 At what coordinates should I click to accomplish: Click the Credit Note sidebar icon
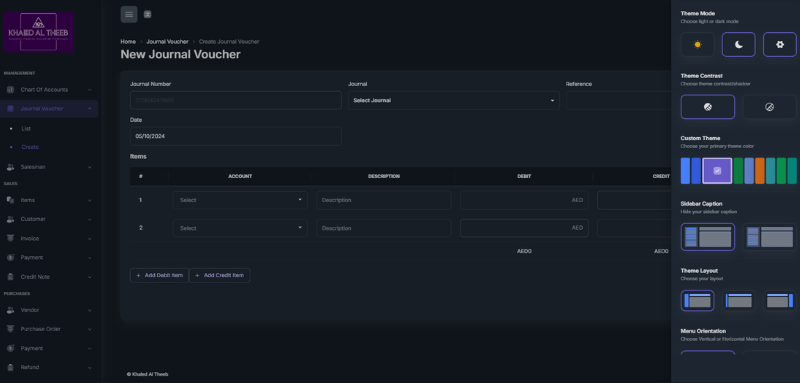[10, 277]
